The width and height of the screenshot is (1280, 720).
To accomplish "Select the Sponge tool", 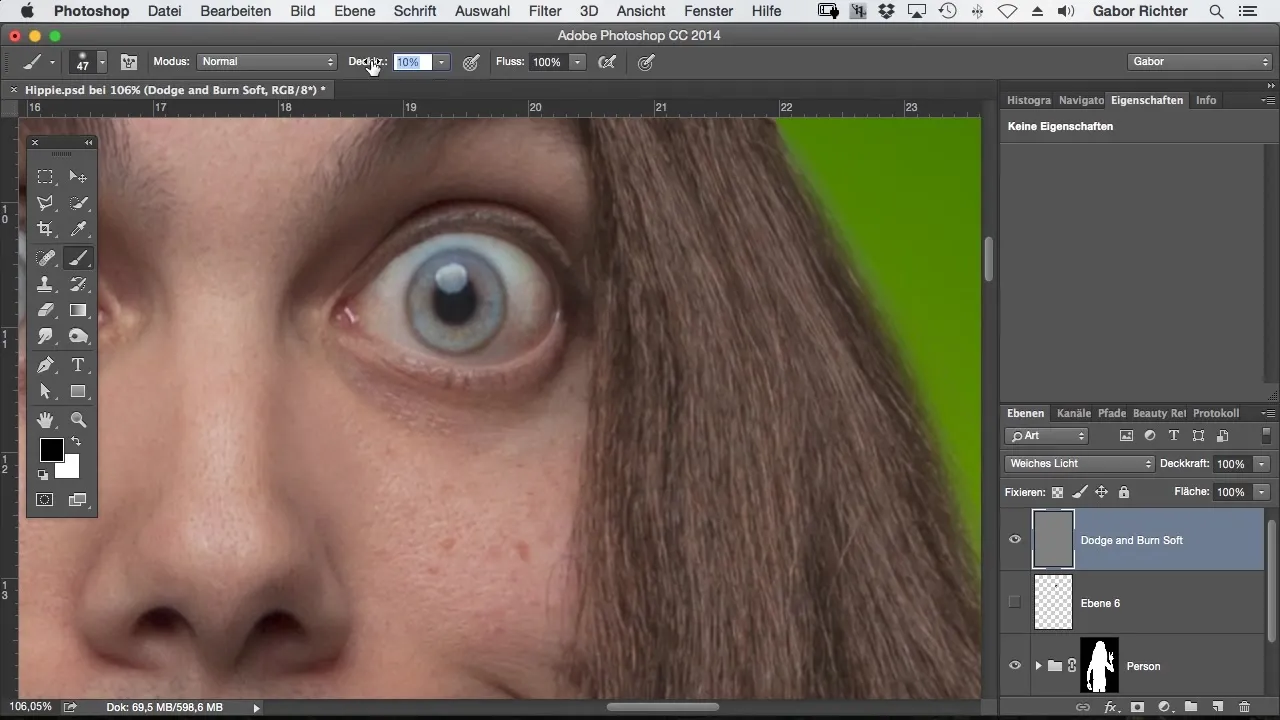I will click(x=78, y=336).
